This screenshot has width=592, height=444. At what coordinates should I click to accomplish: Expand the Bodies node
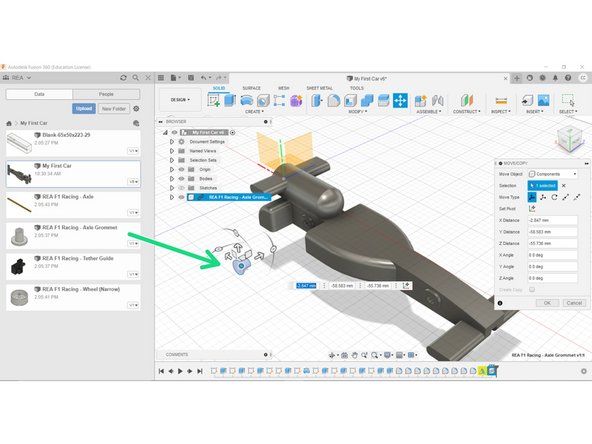coord(172,179)
